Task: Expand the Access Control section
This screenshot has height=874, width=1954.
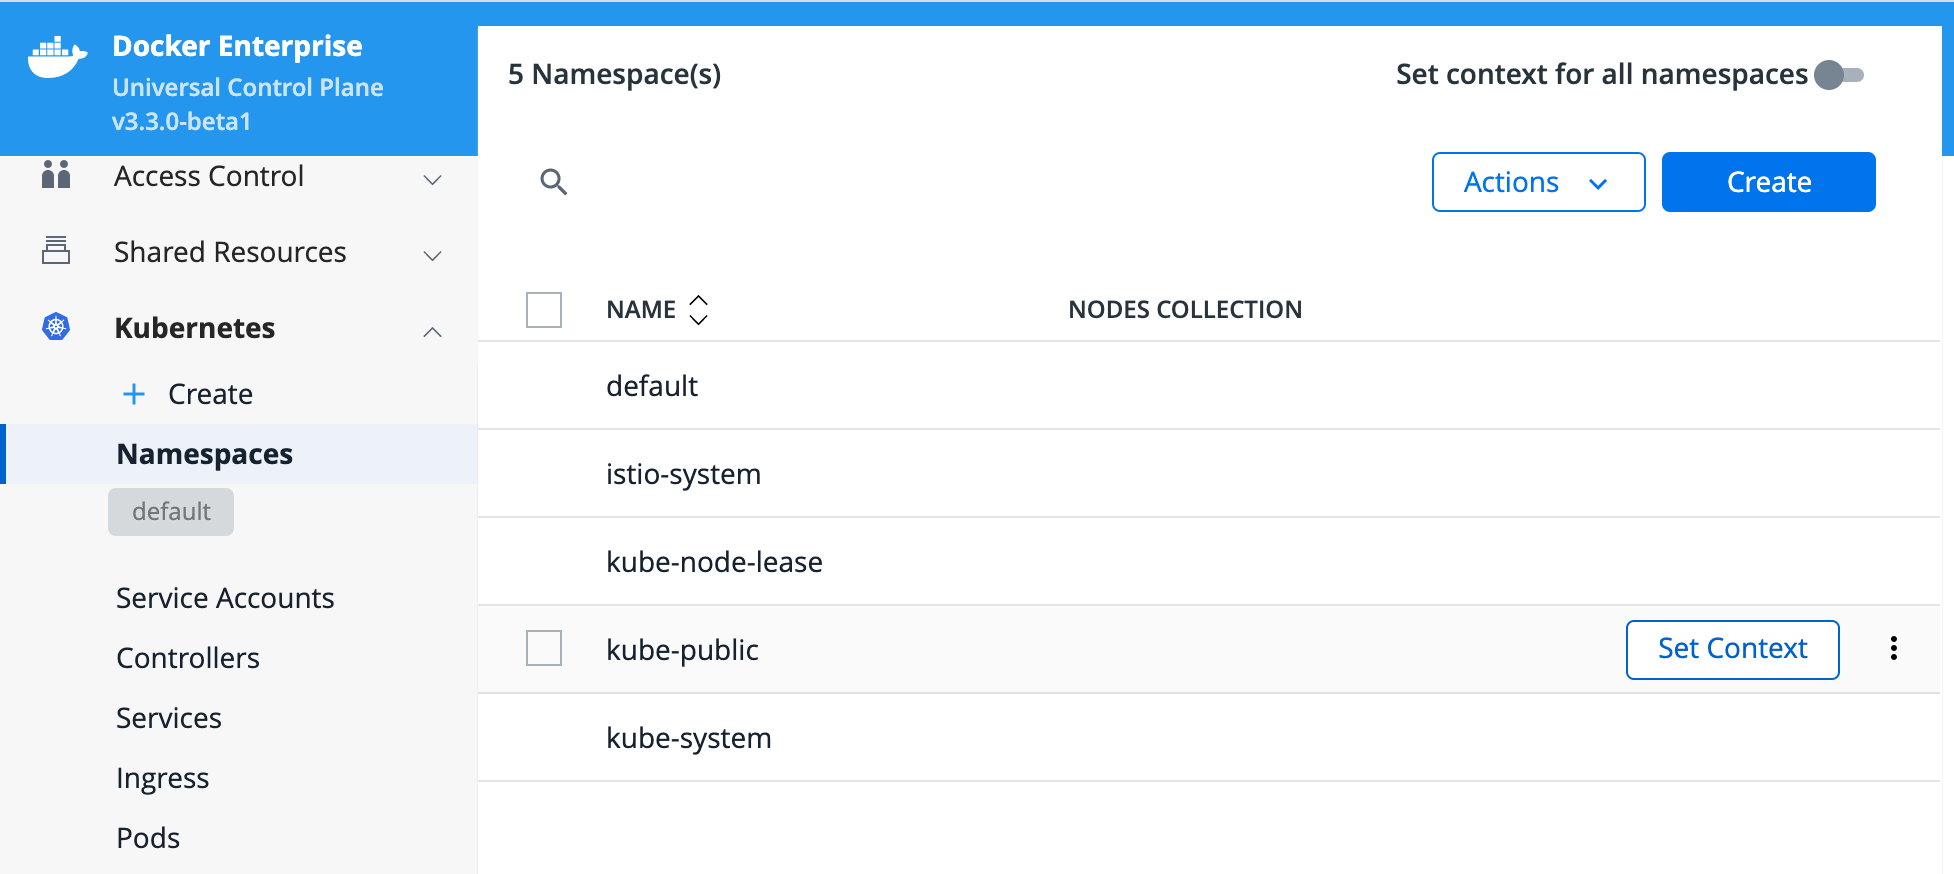Action: pyautogui.click(x=432, y=180)
